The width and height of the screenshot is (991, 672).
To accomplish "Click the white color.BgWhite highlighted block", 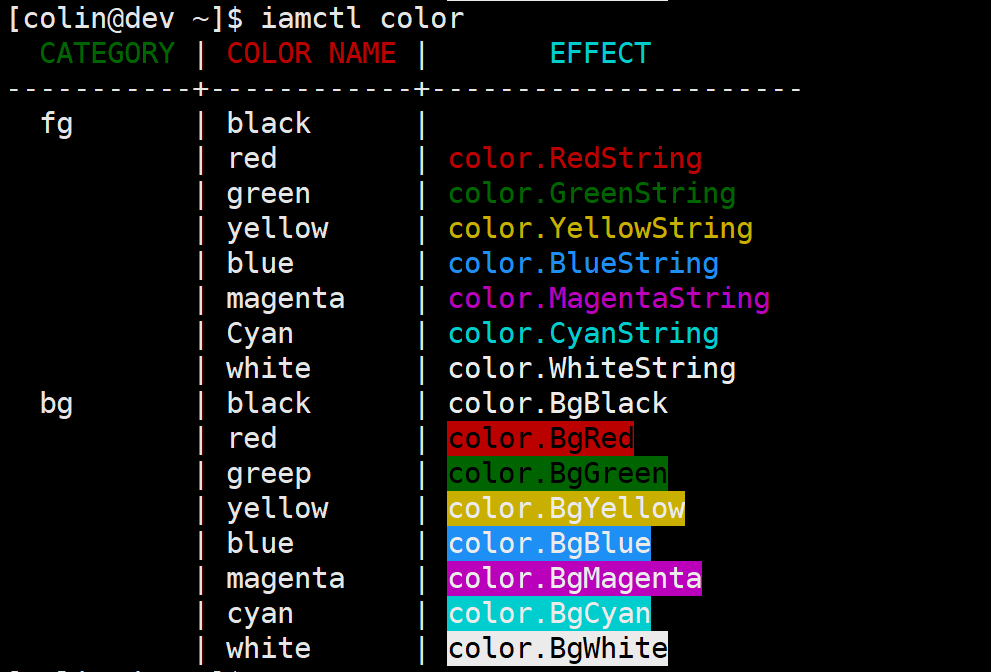I will click(x=557, y=649).
